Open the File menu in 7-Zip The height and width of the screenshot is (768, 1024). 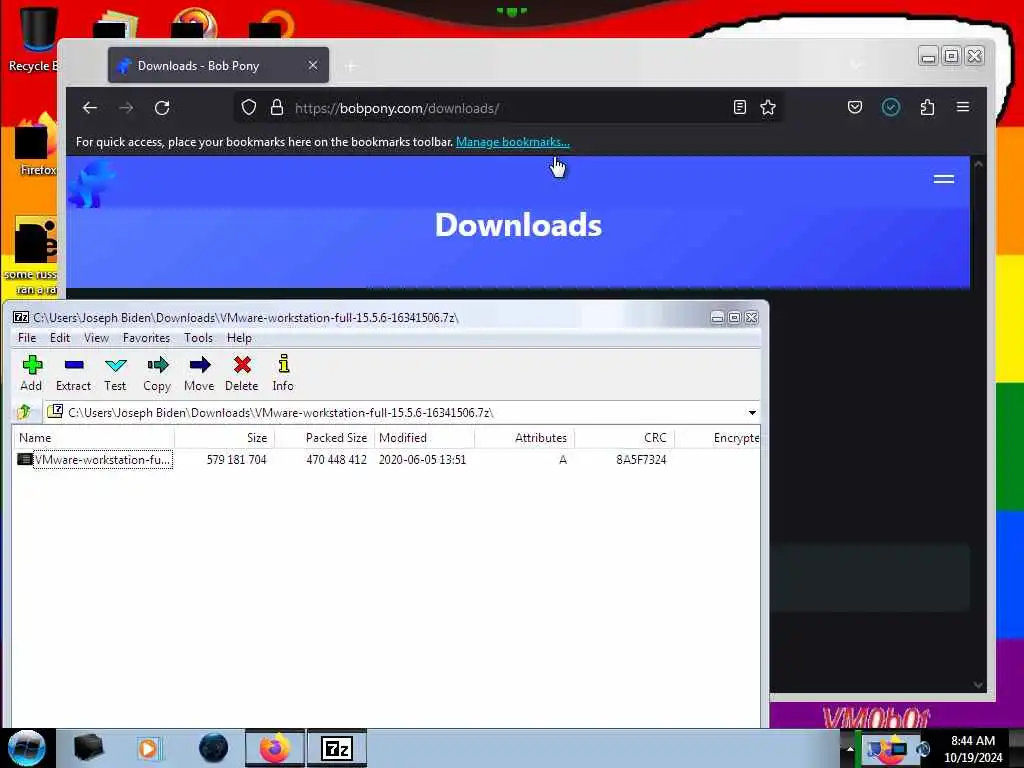tap(27, 338)
